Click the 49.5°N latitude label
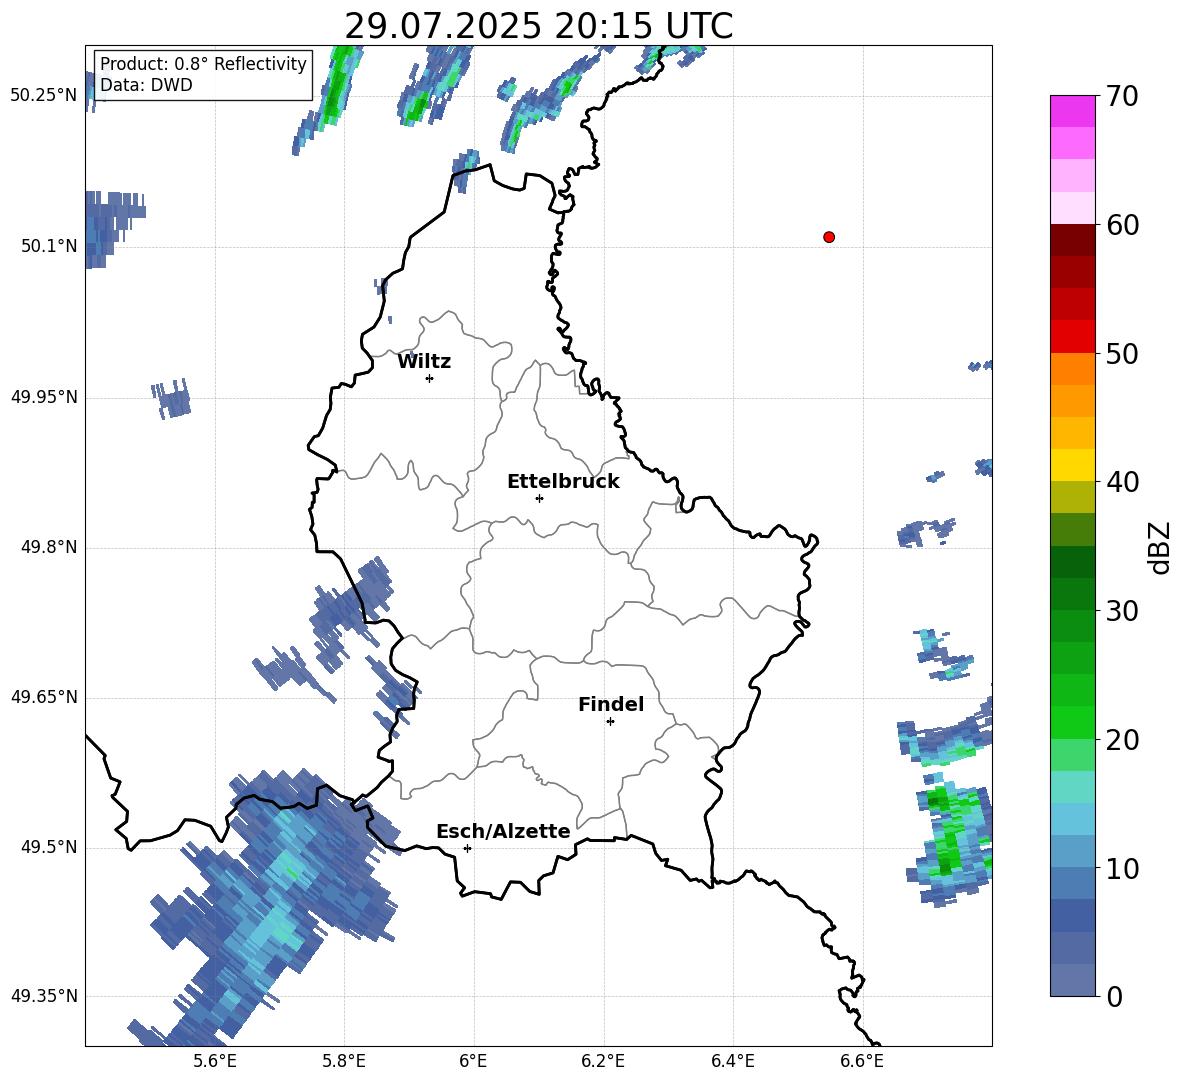Screen dimensions: 1184x1081 tap(49, 847)
